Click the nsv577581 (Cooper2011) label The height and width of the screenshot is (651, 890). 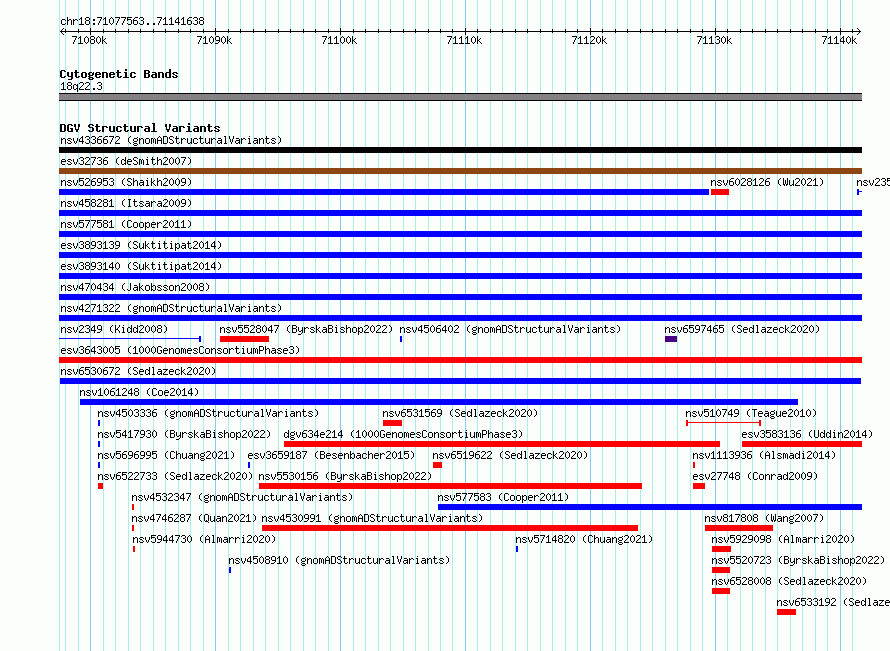pos(126,224)
